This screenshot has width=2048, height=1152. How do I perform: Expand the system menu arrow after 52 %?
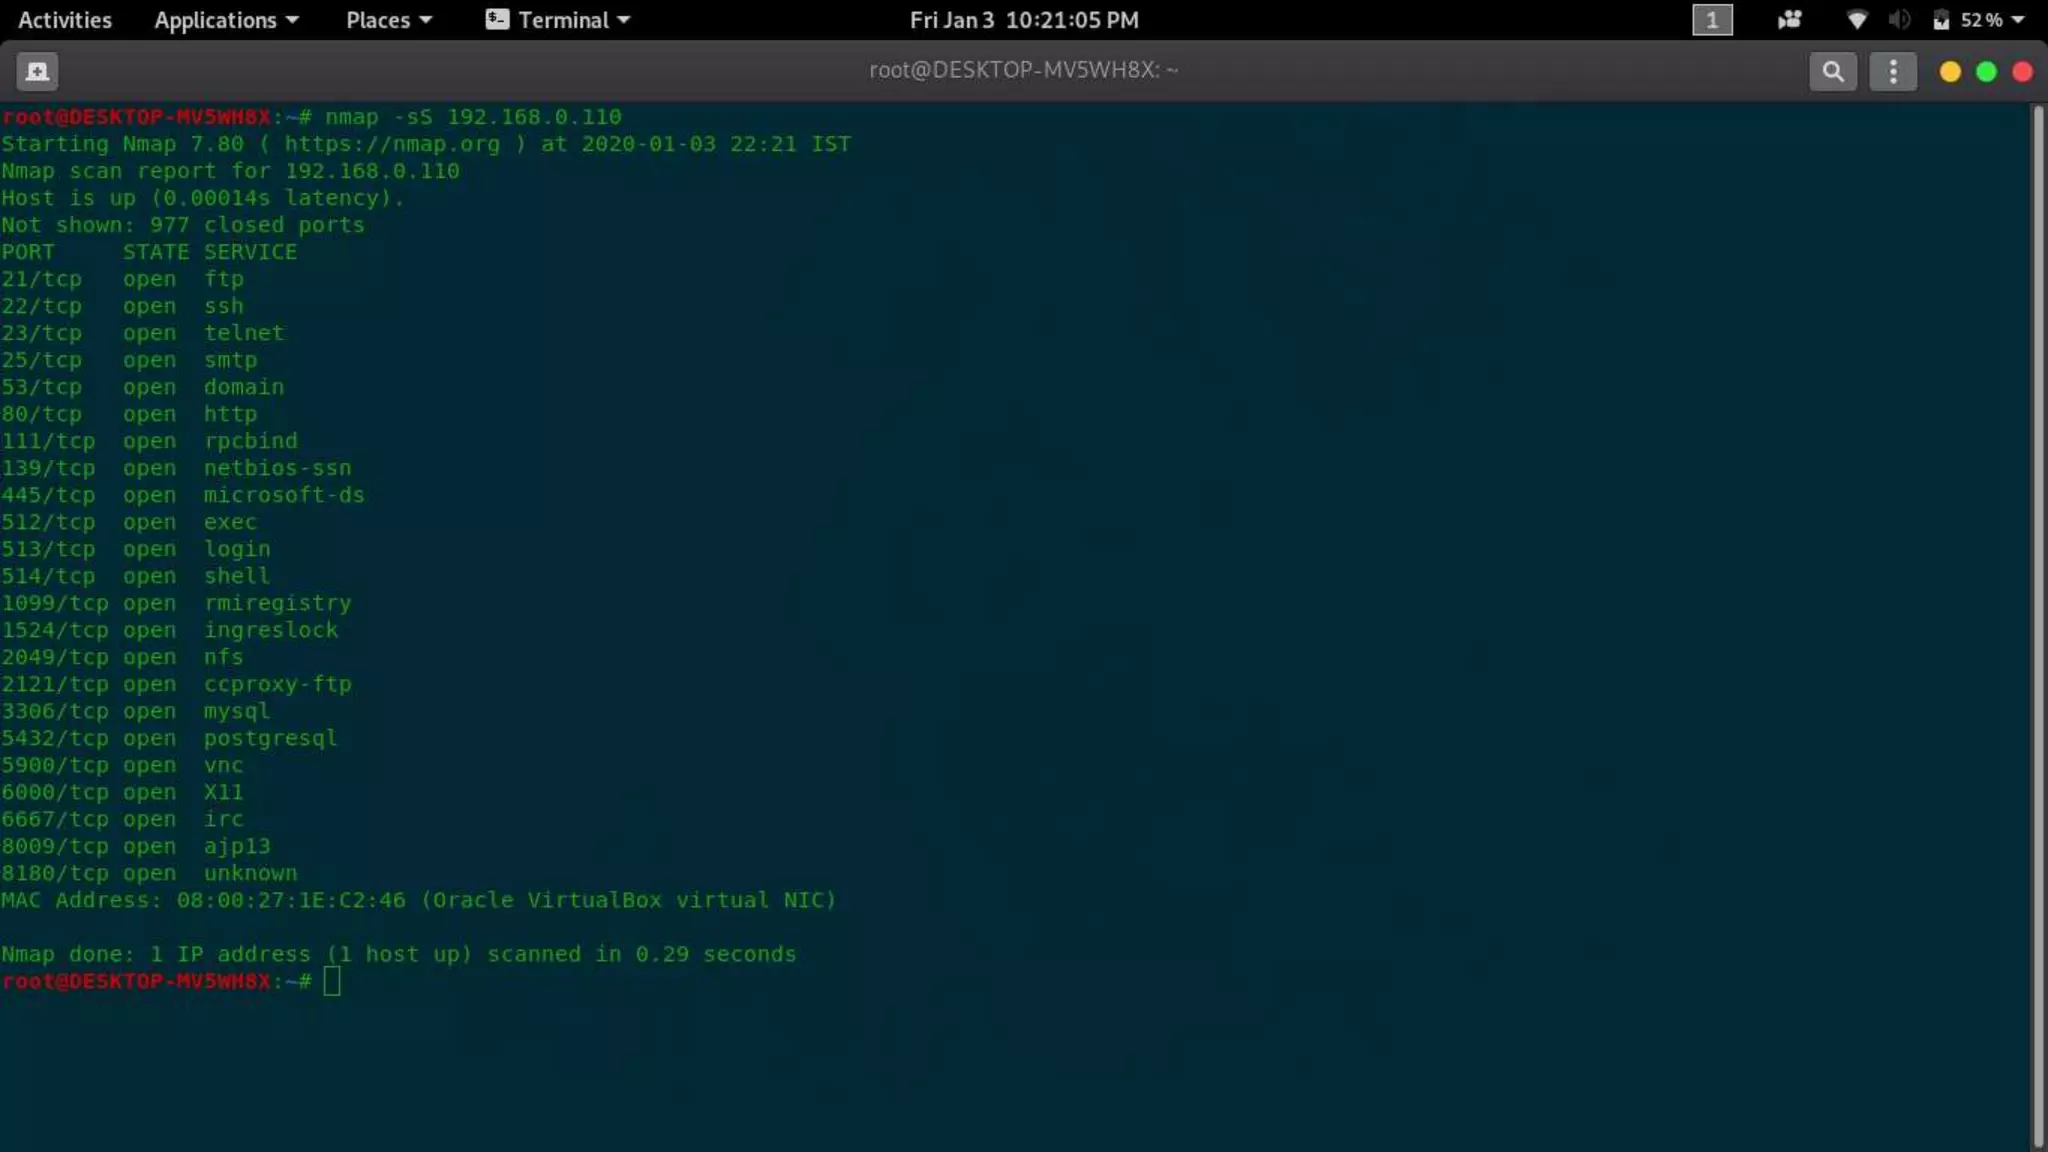(2017, 20)
